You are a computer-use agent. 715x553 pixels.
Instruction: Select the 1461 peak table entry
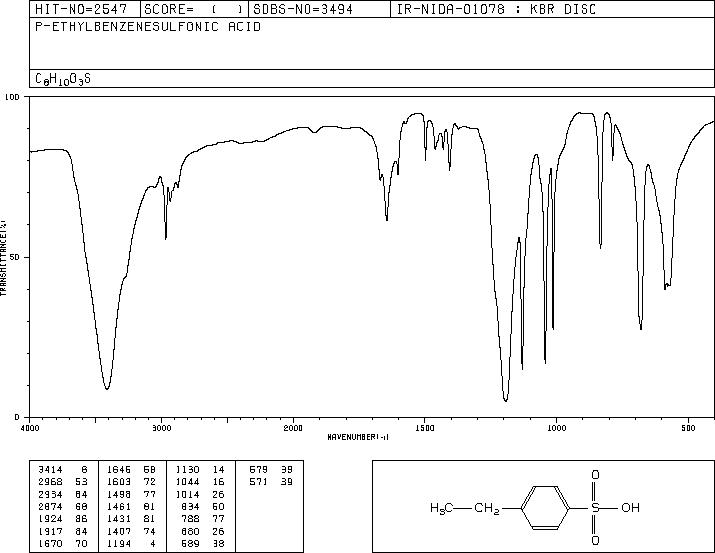(x=131, y=506)
